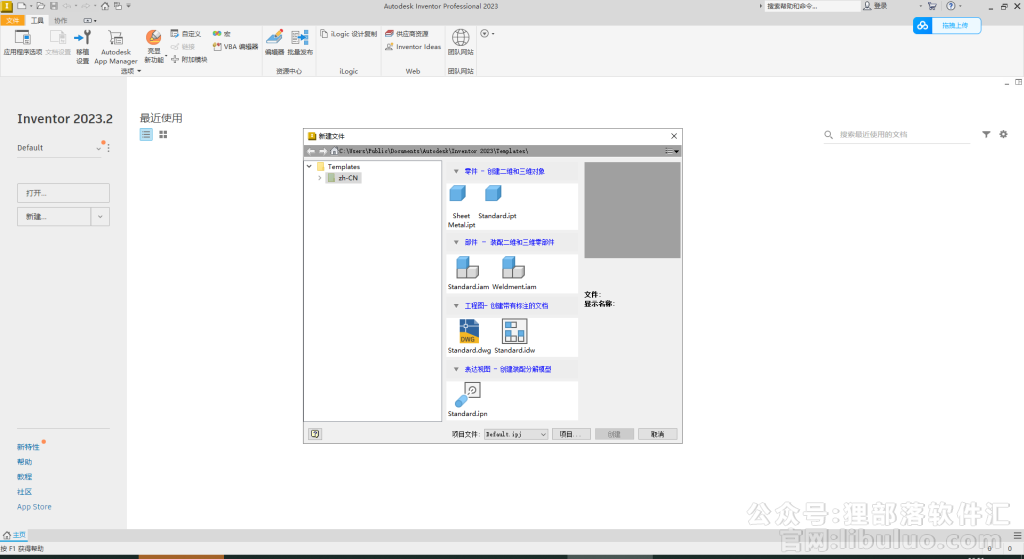1024x559 pixels.
Task: Expand the zh-CN tree folder
Action: pos(319,178)
